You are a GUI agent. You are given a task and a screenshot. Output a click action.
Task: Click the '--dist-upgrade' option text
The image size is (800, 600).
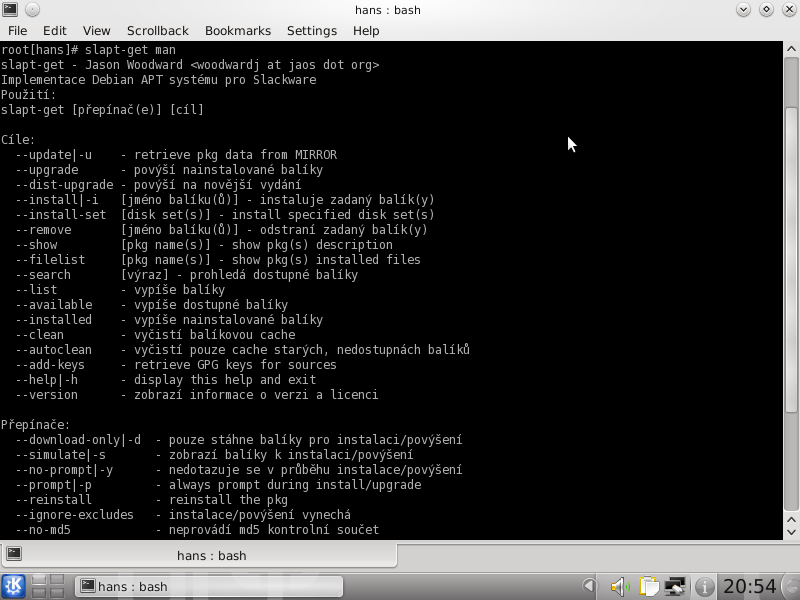[x=64, y=185]
